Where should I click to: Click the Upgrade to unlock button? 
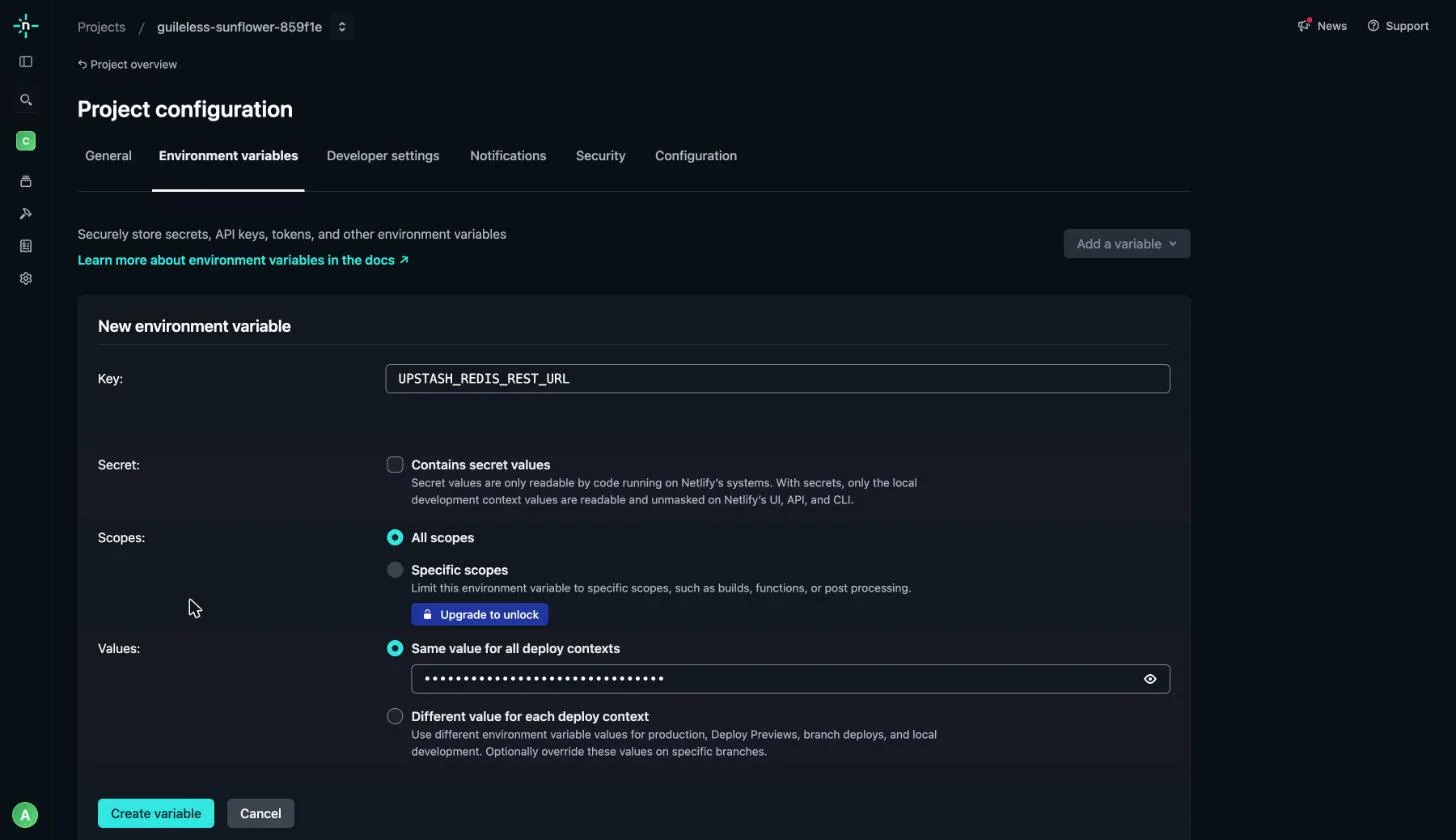click(x=480, y=615)
